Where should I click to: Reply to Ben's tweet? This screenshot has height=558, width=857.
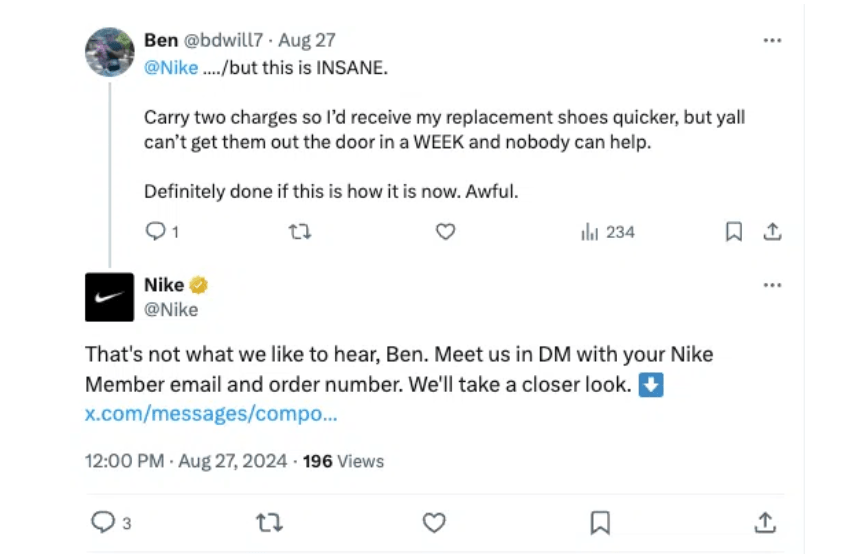coord(155,232)
